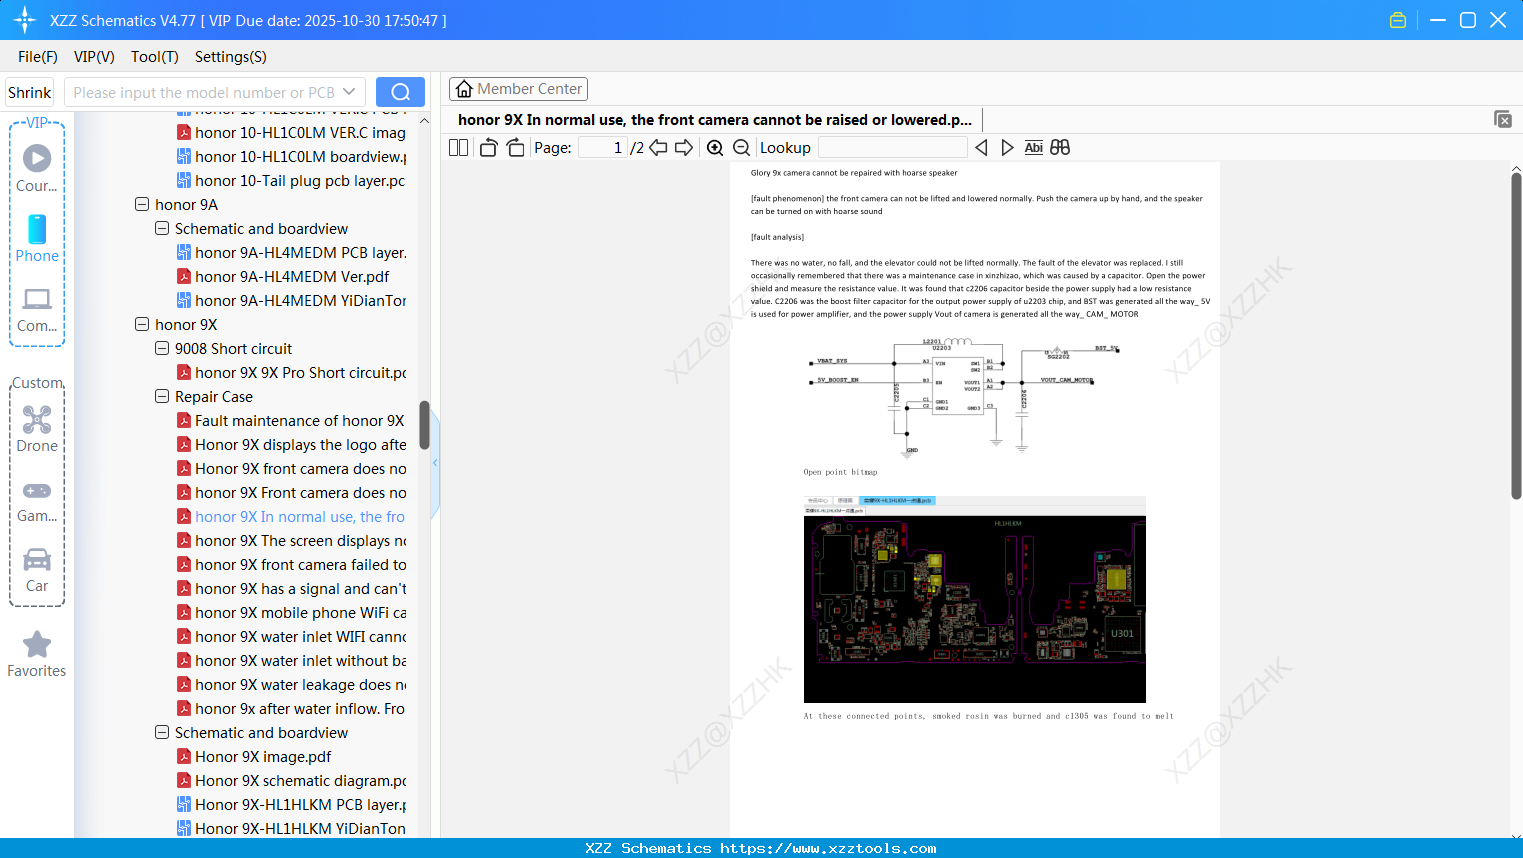Open Honor 9X displays the logo file
The height and width of the screenshot is (858, 1523).
pyautogui.click(x=291, y=444)
